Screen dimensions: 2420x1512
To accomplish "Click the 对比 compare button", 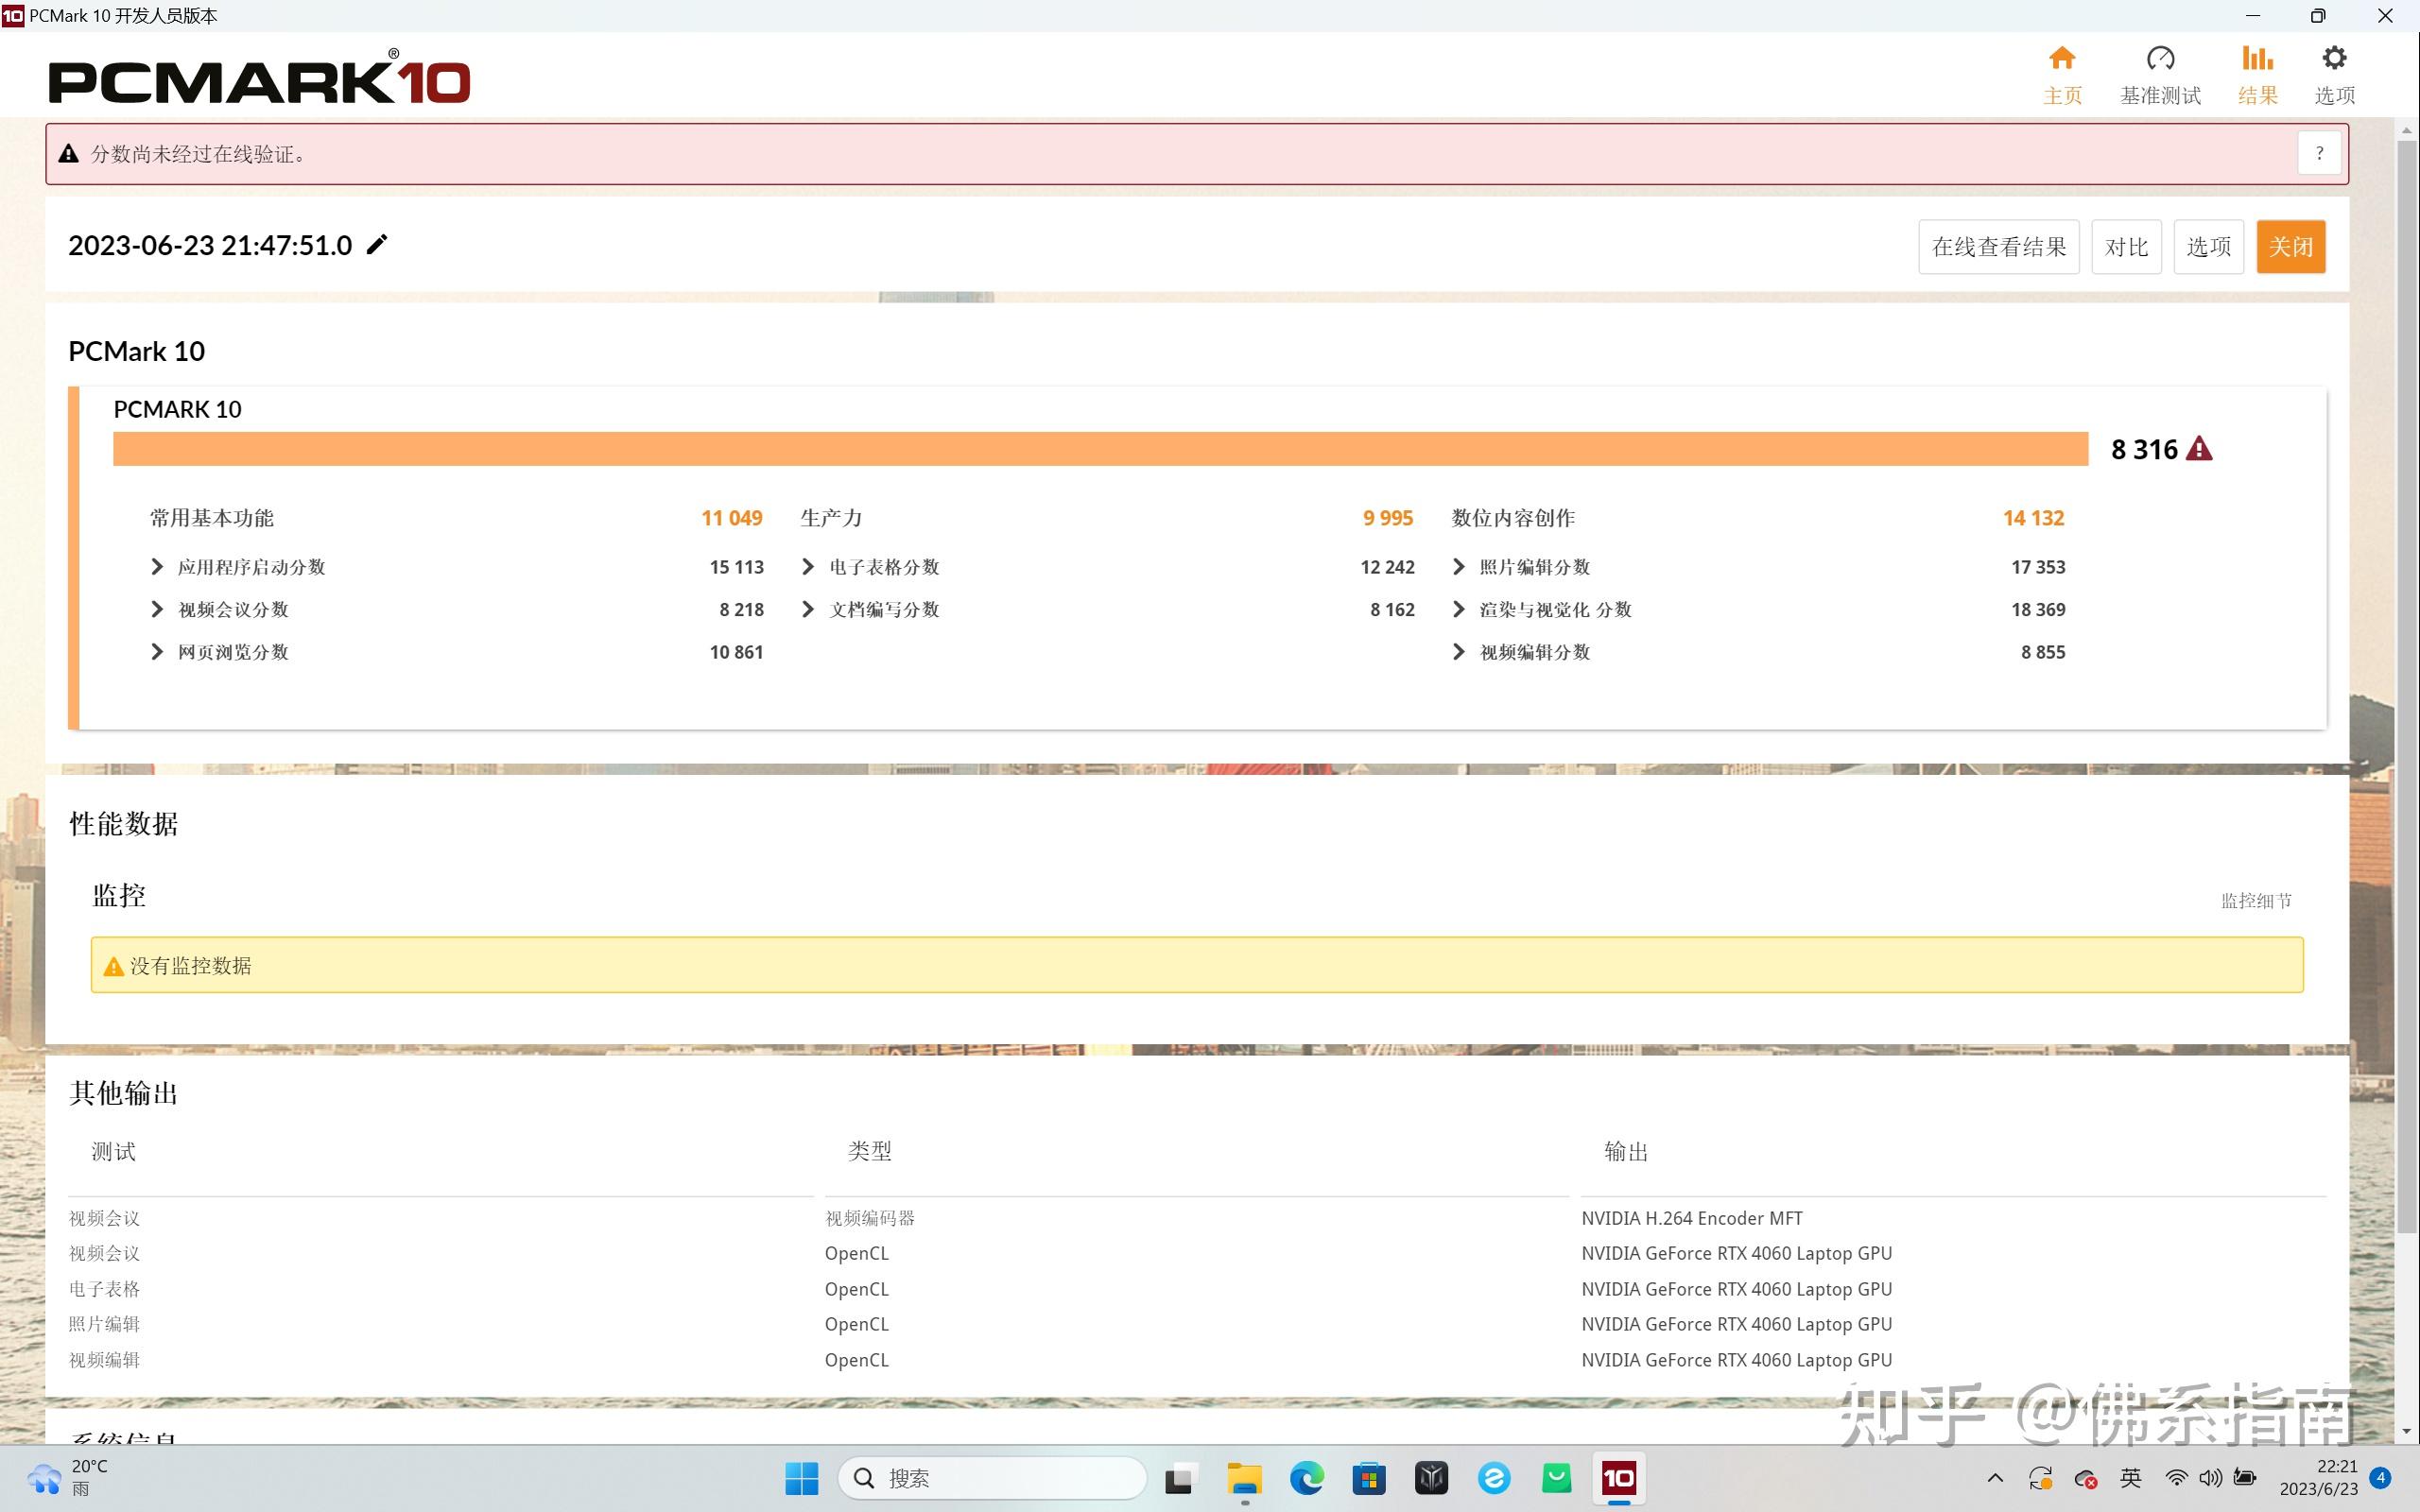I will [x=2125, y=247].
